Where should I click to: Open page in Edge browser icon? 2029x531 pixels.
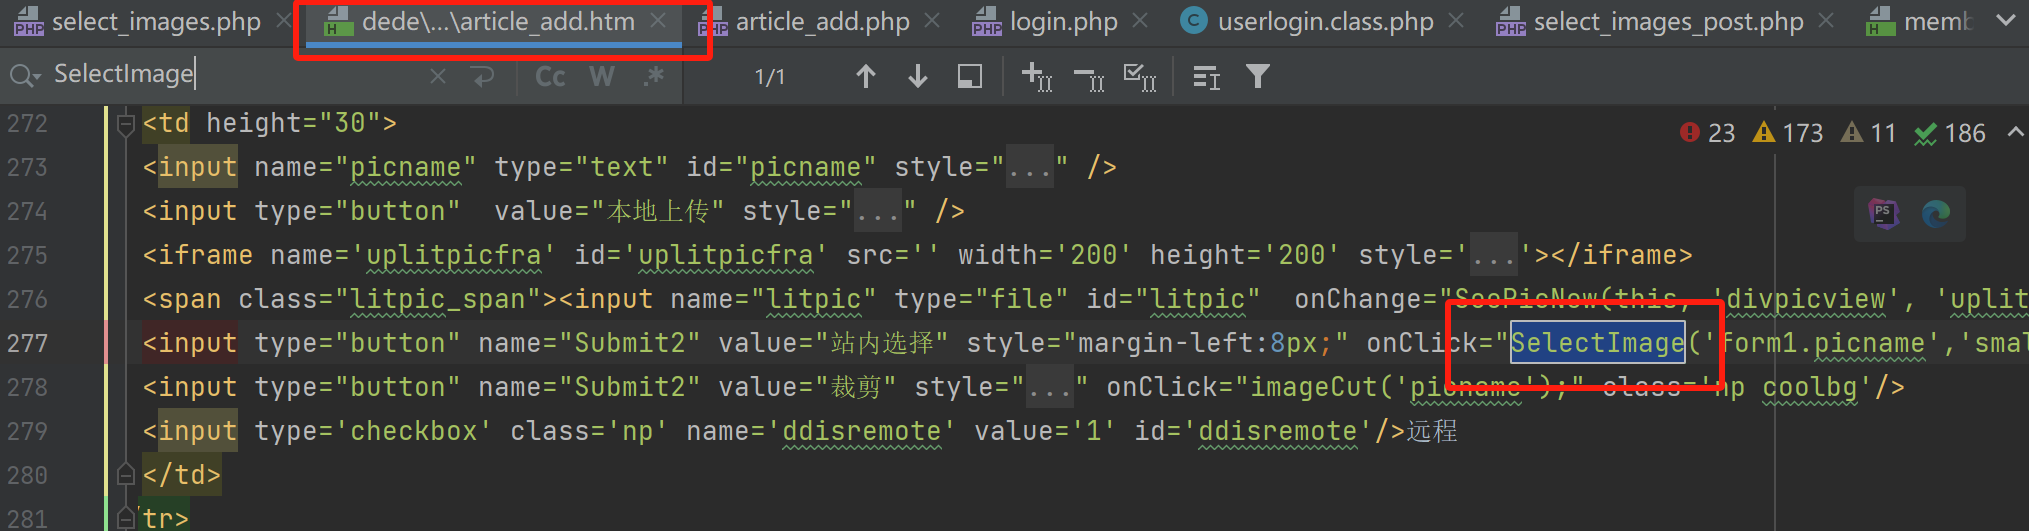[1936, 213]
